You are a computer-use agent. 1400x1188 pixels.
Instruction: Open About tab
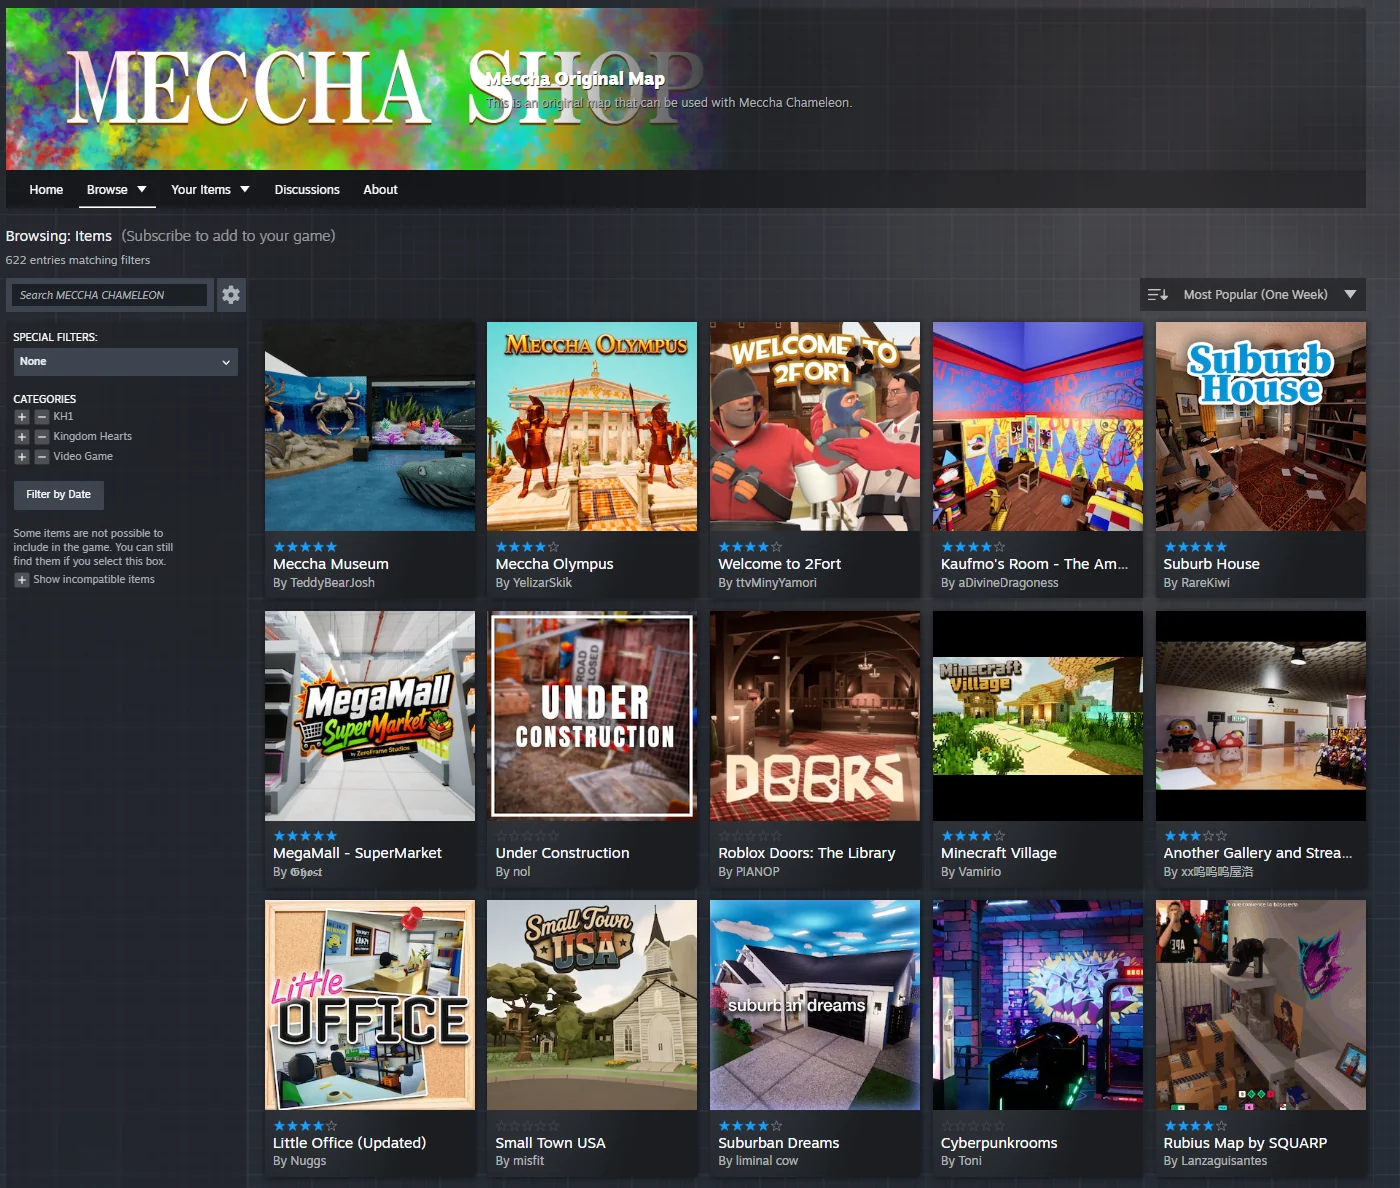tap(380, 189)
